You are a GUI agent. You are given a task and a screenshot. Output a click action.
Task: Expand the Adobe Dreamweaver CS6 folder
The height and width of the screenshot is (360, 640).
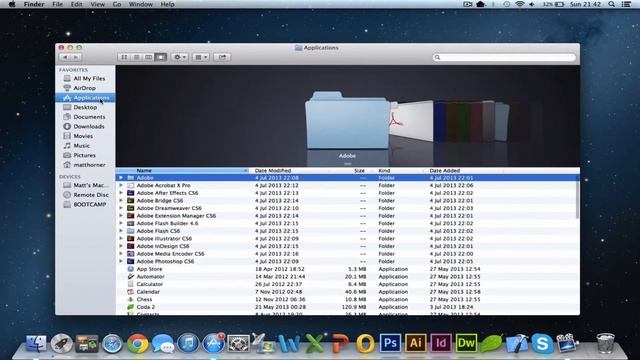121,208
